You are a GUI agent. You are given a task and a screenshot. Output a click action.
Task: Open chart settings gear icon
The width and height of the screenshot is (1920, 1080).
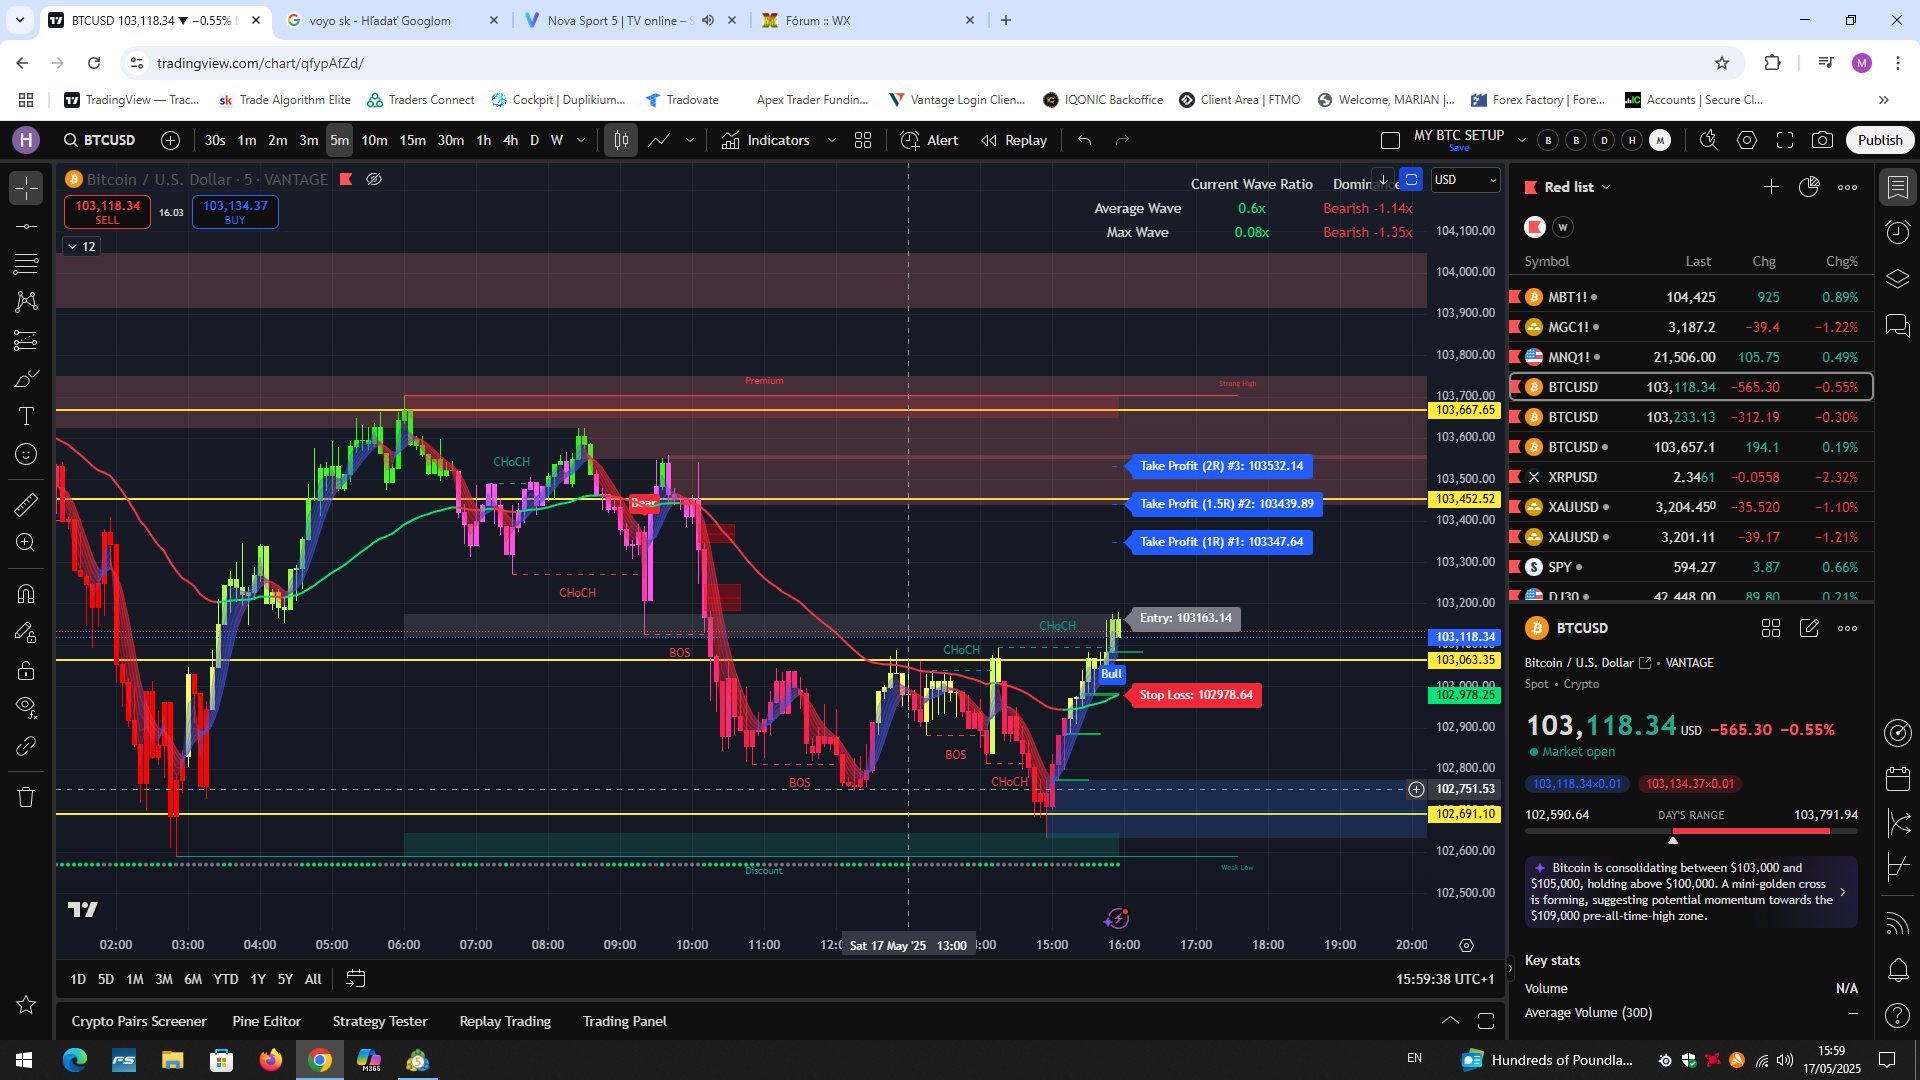1747,140
